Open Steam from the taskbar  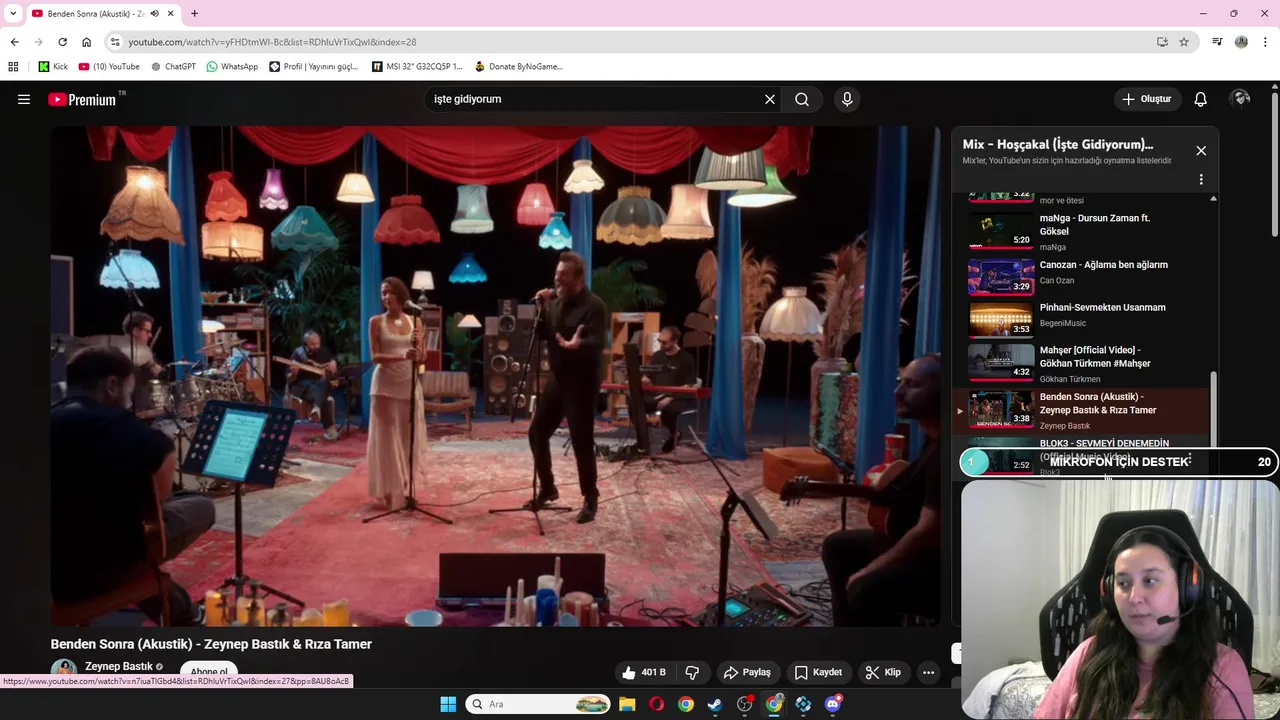(x=715, y=704)
